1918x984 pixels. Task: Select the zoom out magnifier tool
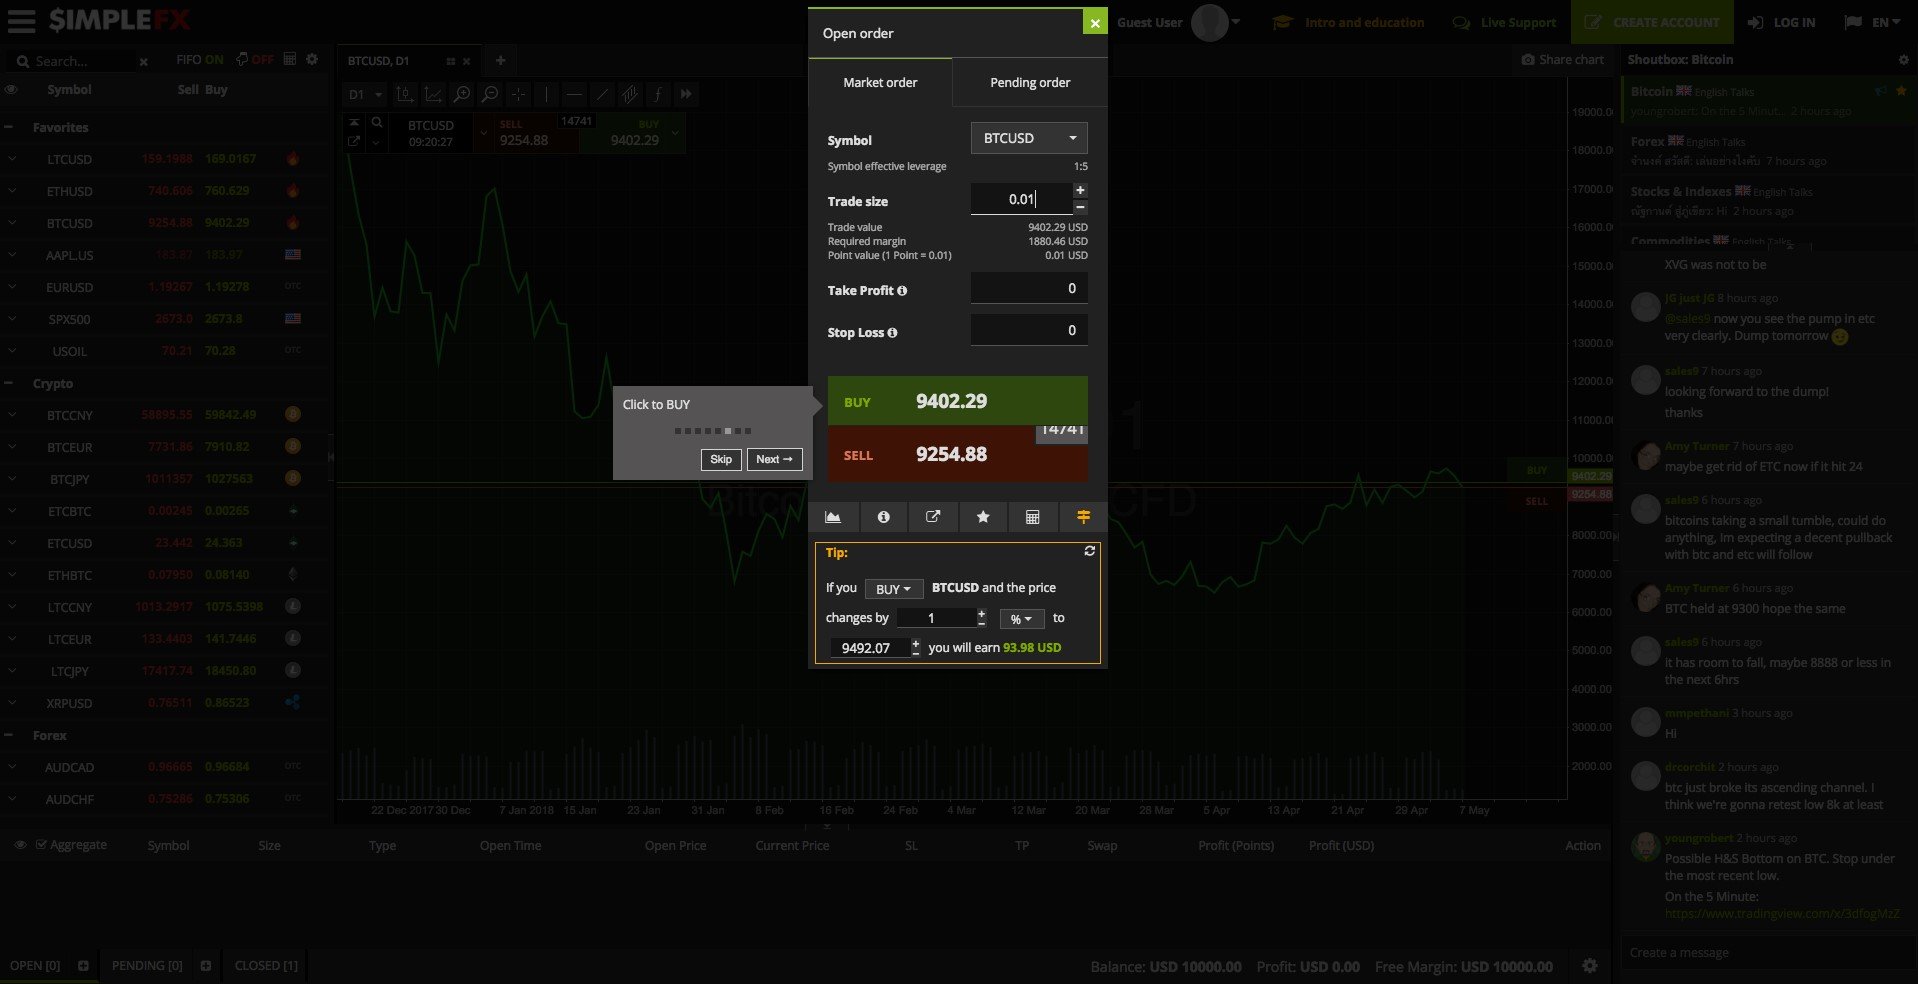point(490,94)
